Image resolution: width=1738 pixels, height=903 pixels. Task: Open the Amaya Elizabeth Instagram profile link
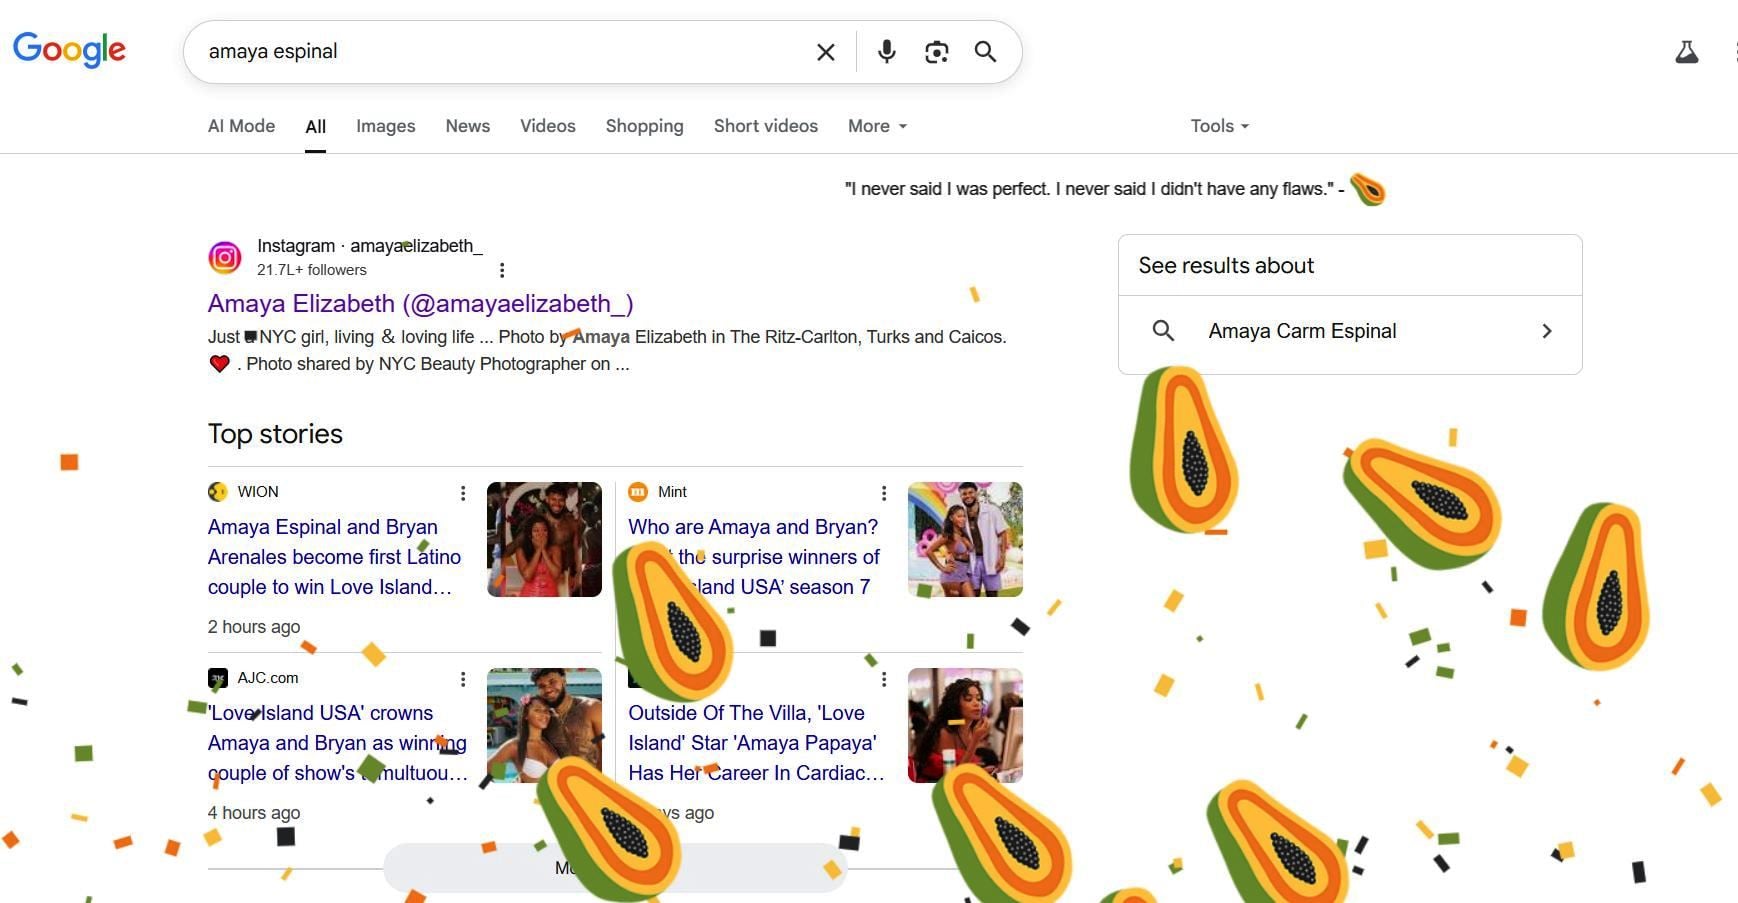420,303
